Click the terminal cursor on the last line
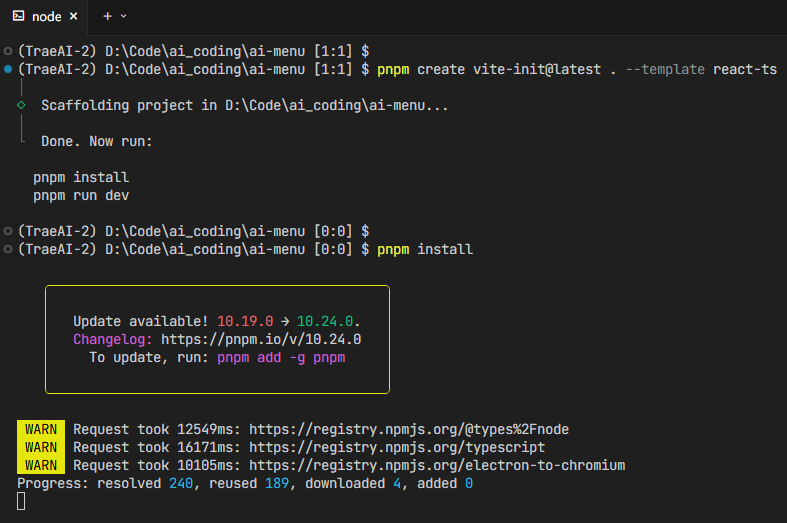The width and height of the screenshot is (787, 523). pyautogui.click(x=22, y=501)
